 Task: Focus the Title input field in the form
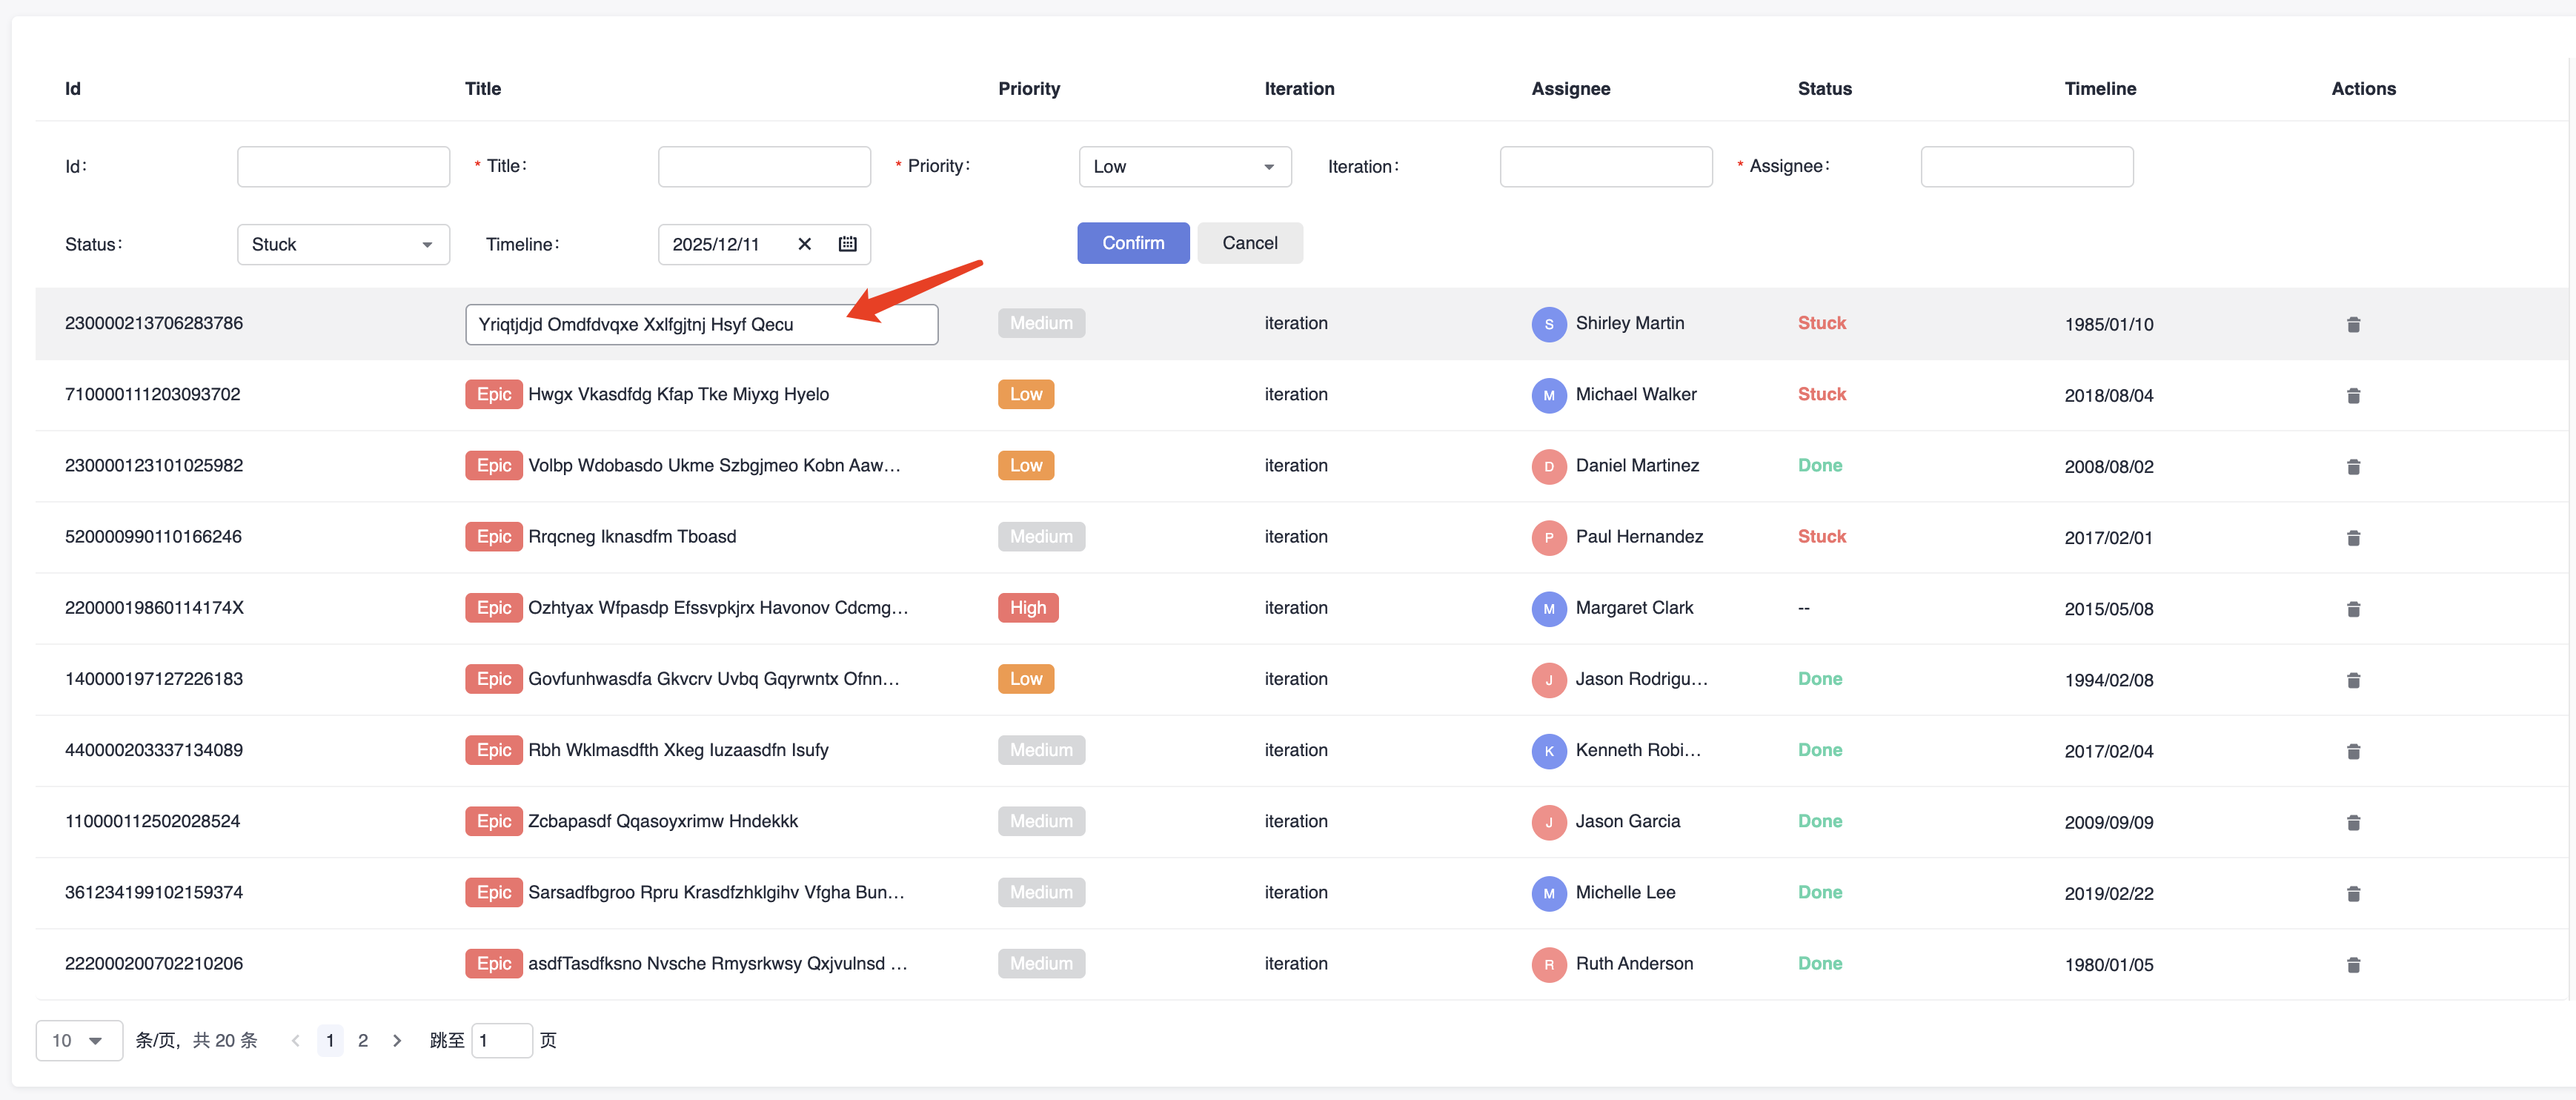click(x=764, y=167)
